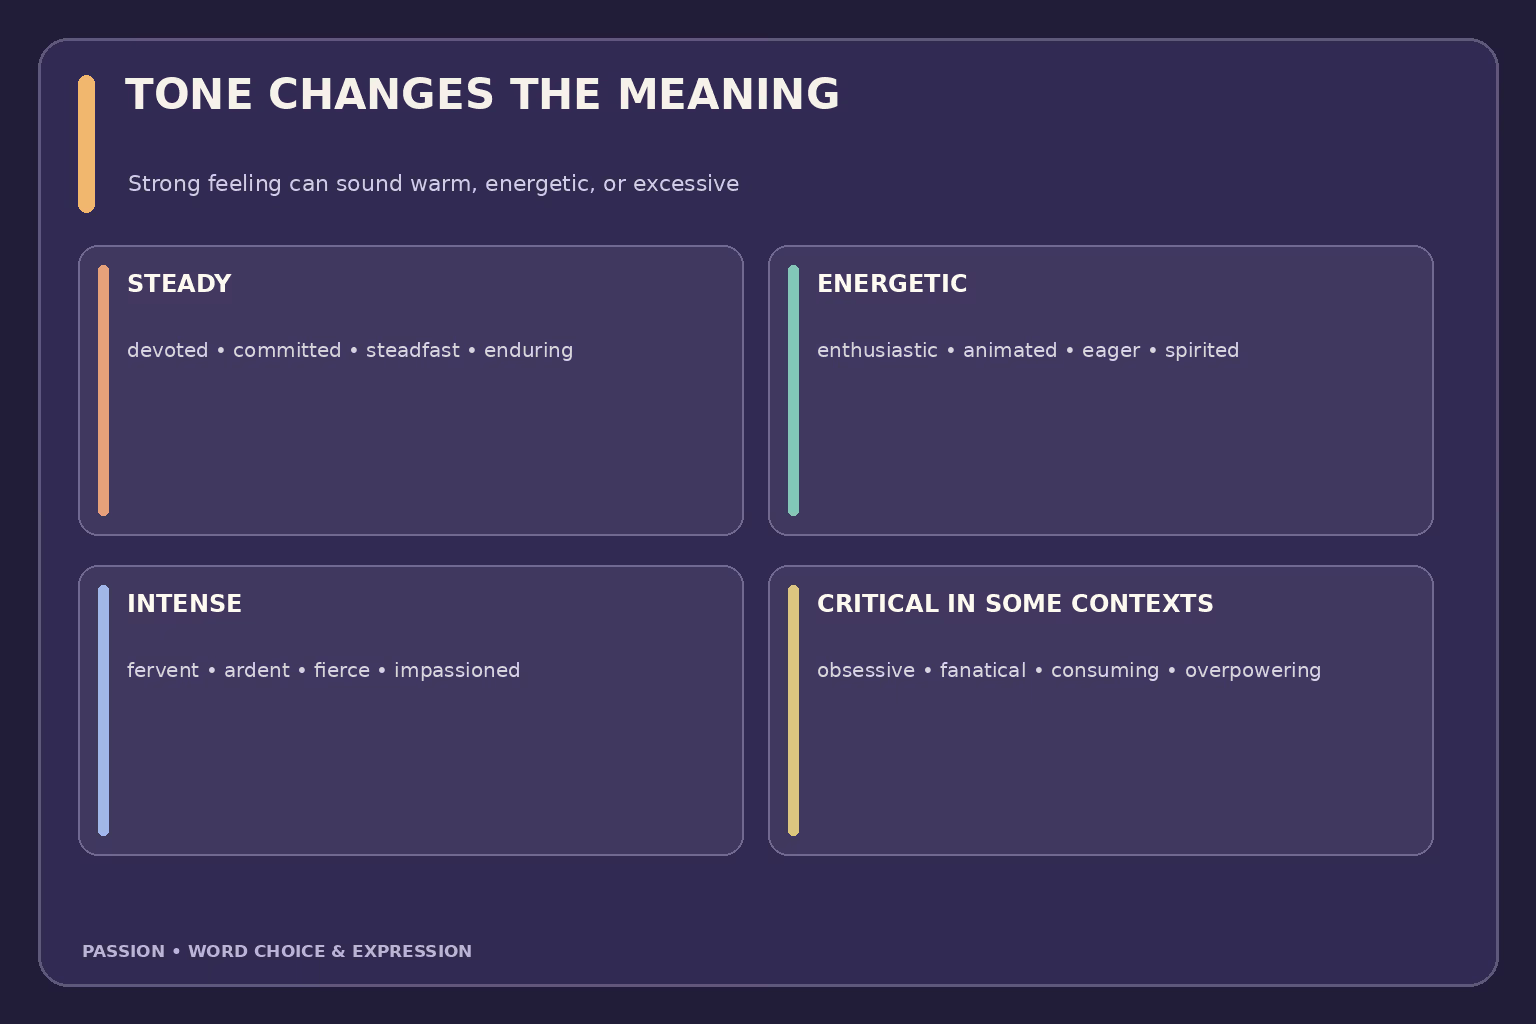Click the word 'fervent'
This screenshot has width=1536, height=1024.
pos(163,670)
